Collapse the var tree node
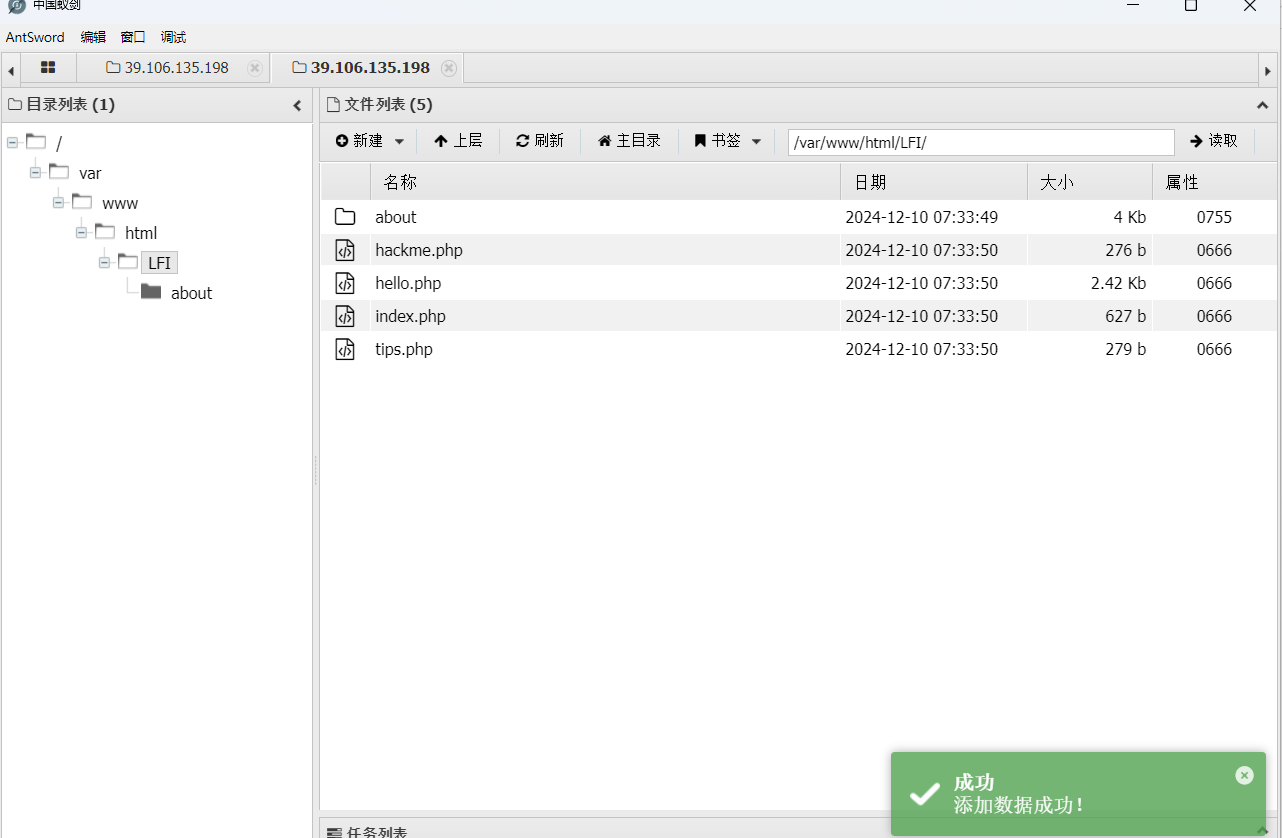This screenshot has width=1282, height=838. pyautogui.click(x=35, y=173)
